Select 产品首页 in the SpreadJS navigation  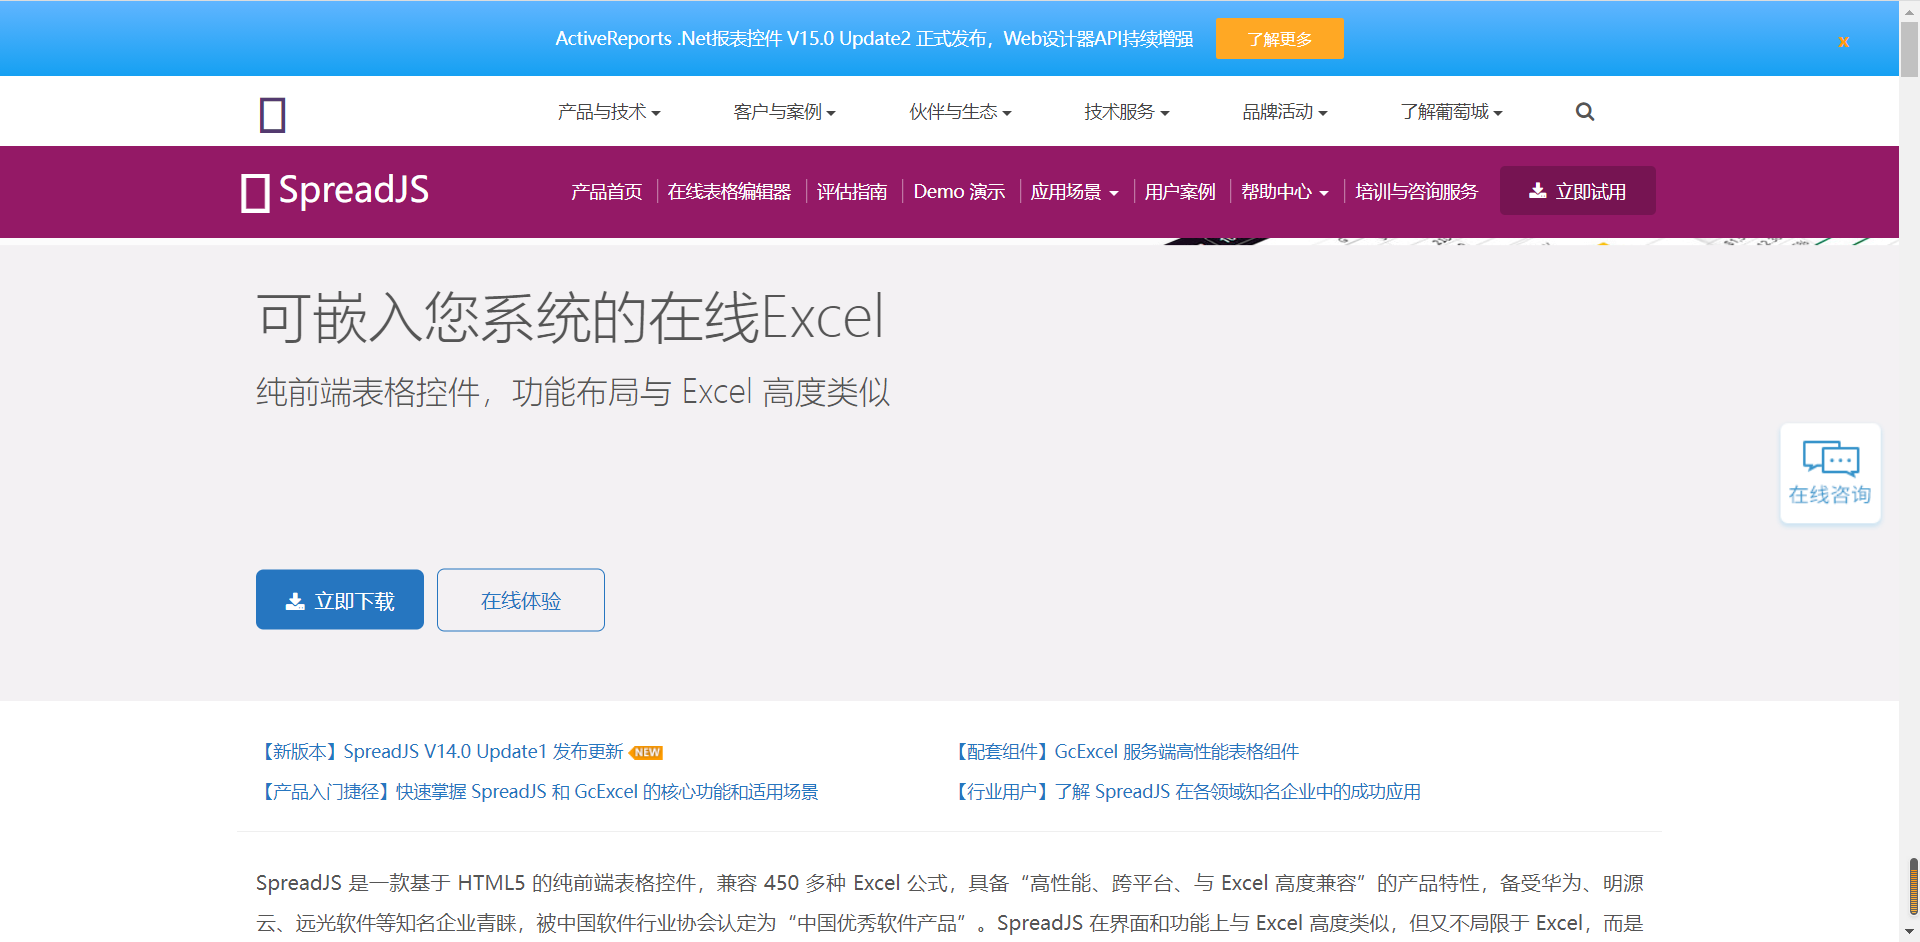(x=606, y=191)
